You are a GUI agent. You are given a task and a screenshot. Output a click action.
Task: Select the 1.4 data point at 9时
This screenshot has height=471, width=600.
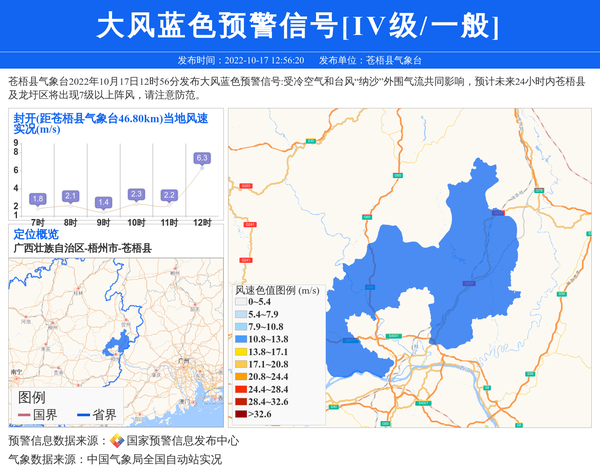pyautogui.click(x=103, y=203)
